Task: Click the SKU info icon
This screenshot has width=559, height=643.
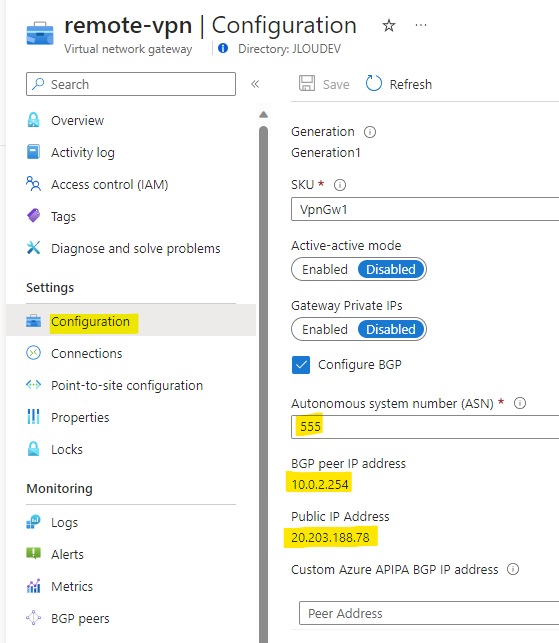Action: [x=340, y=185]
